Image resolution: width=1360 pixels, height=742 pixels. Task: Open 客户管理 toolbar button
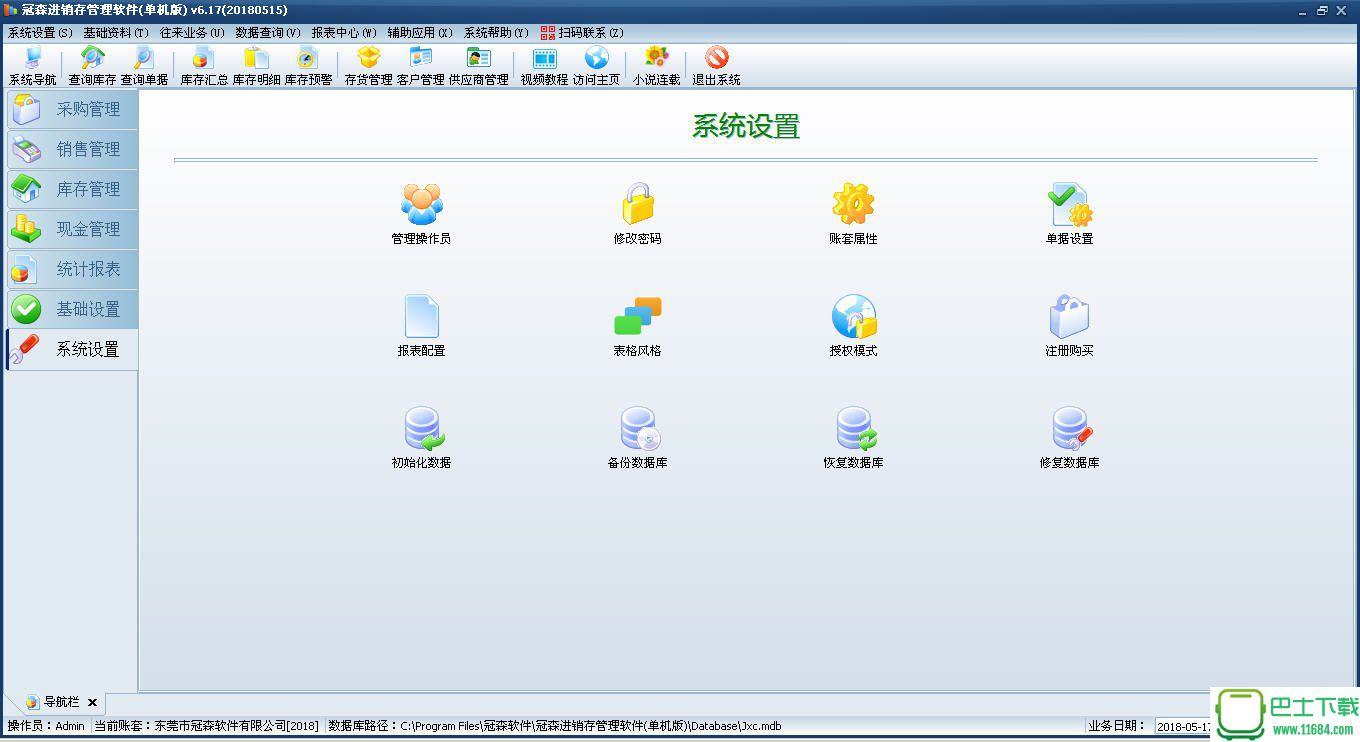coord(420,66)
